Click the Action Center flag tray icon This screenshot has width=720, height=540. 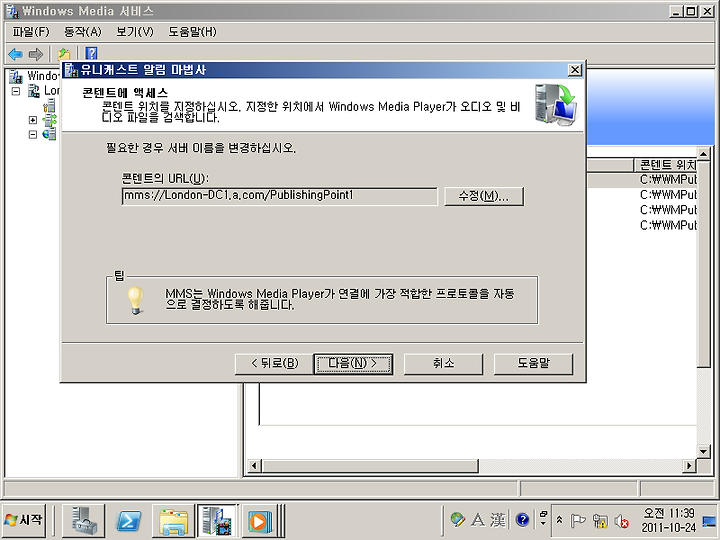coord(578,521)
